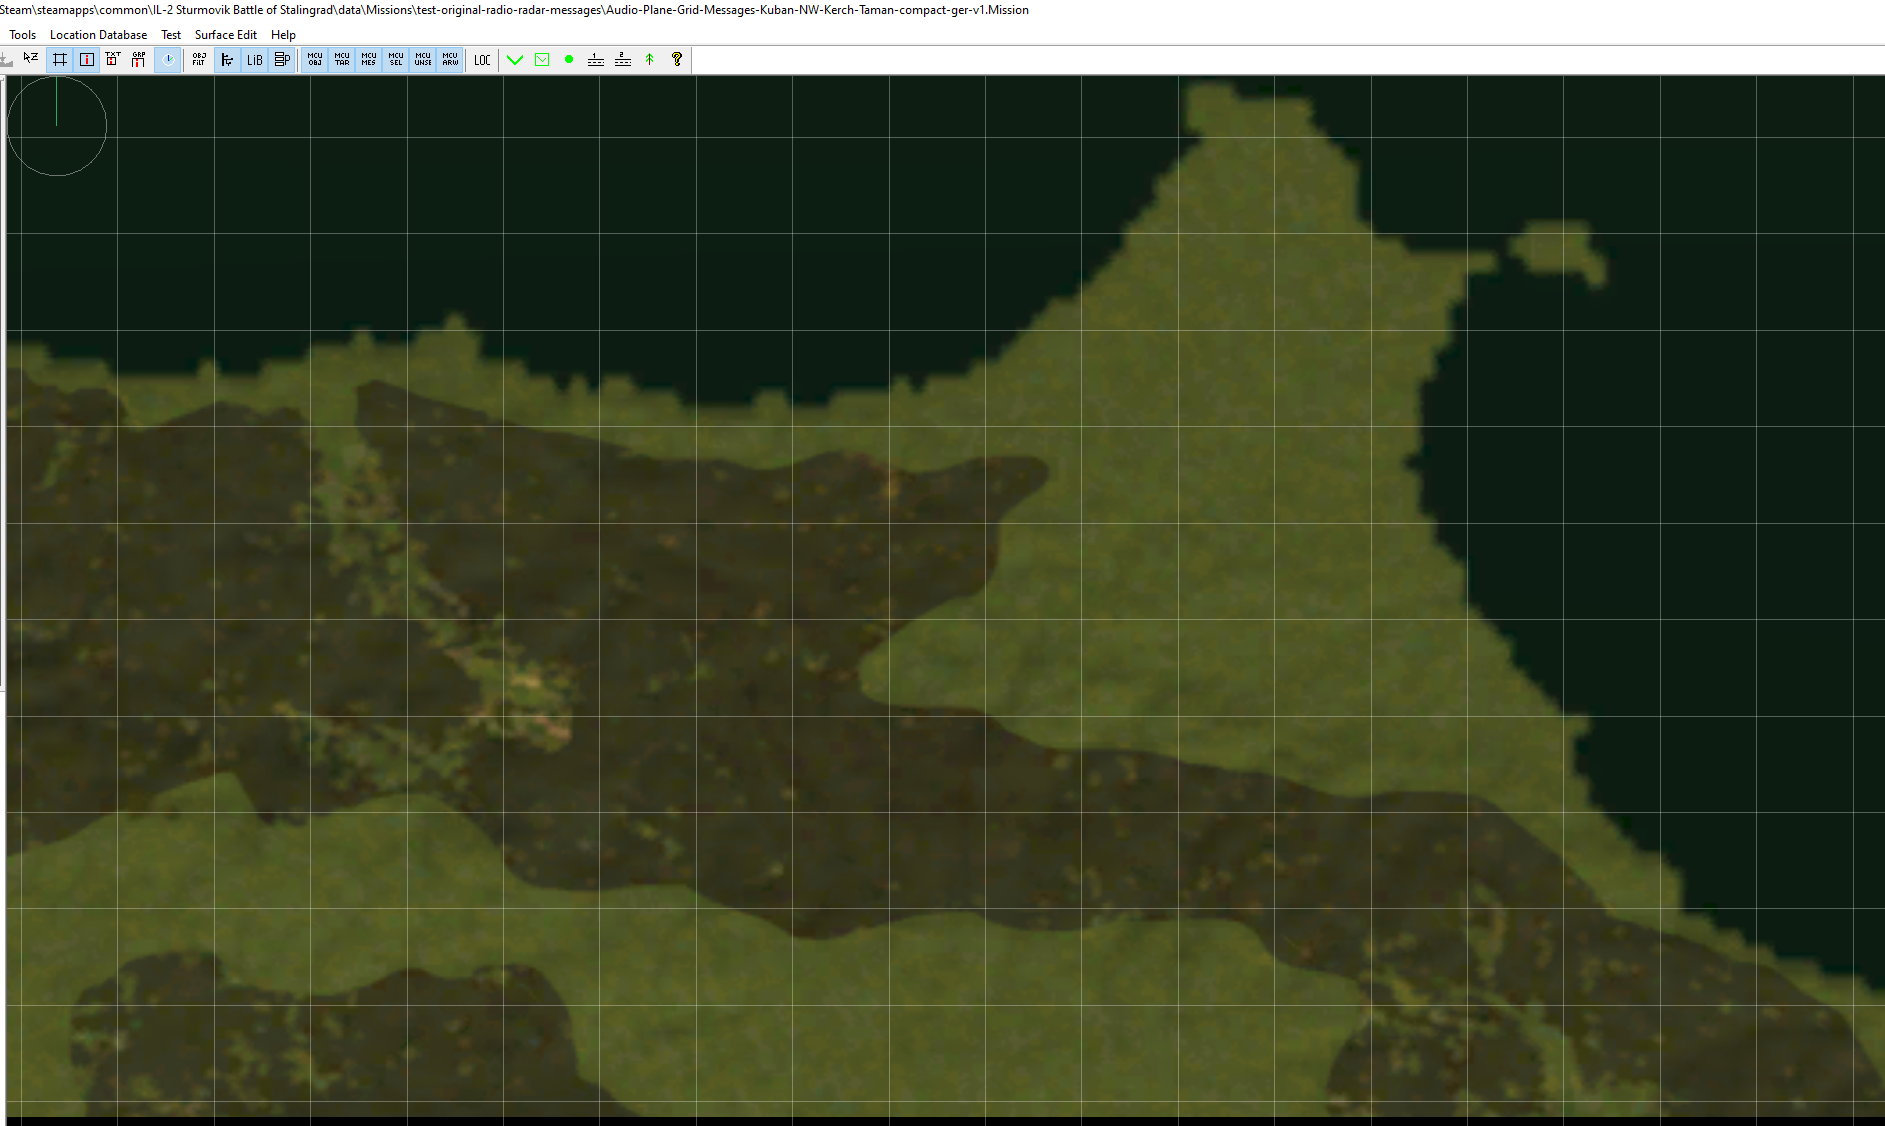
Task: Toggle the MCU OBJ links button
Action: point(315,60)
